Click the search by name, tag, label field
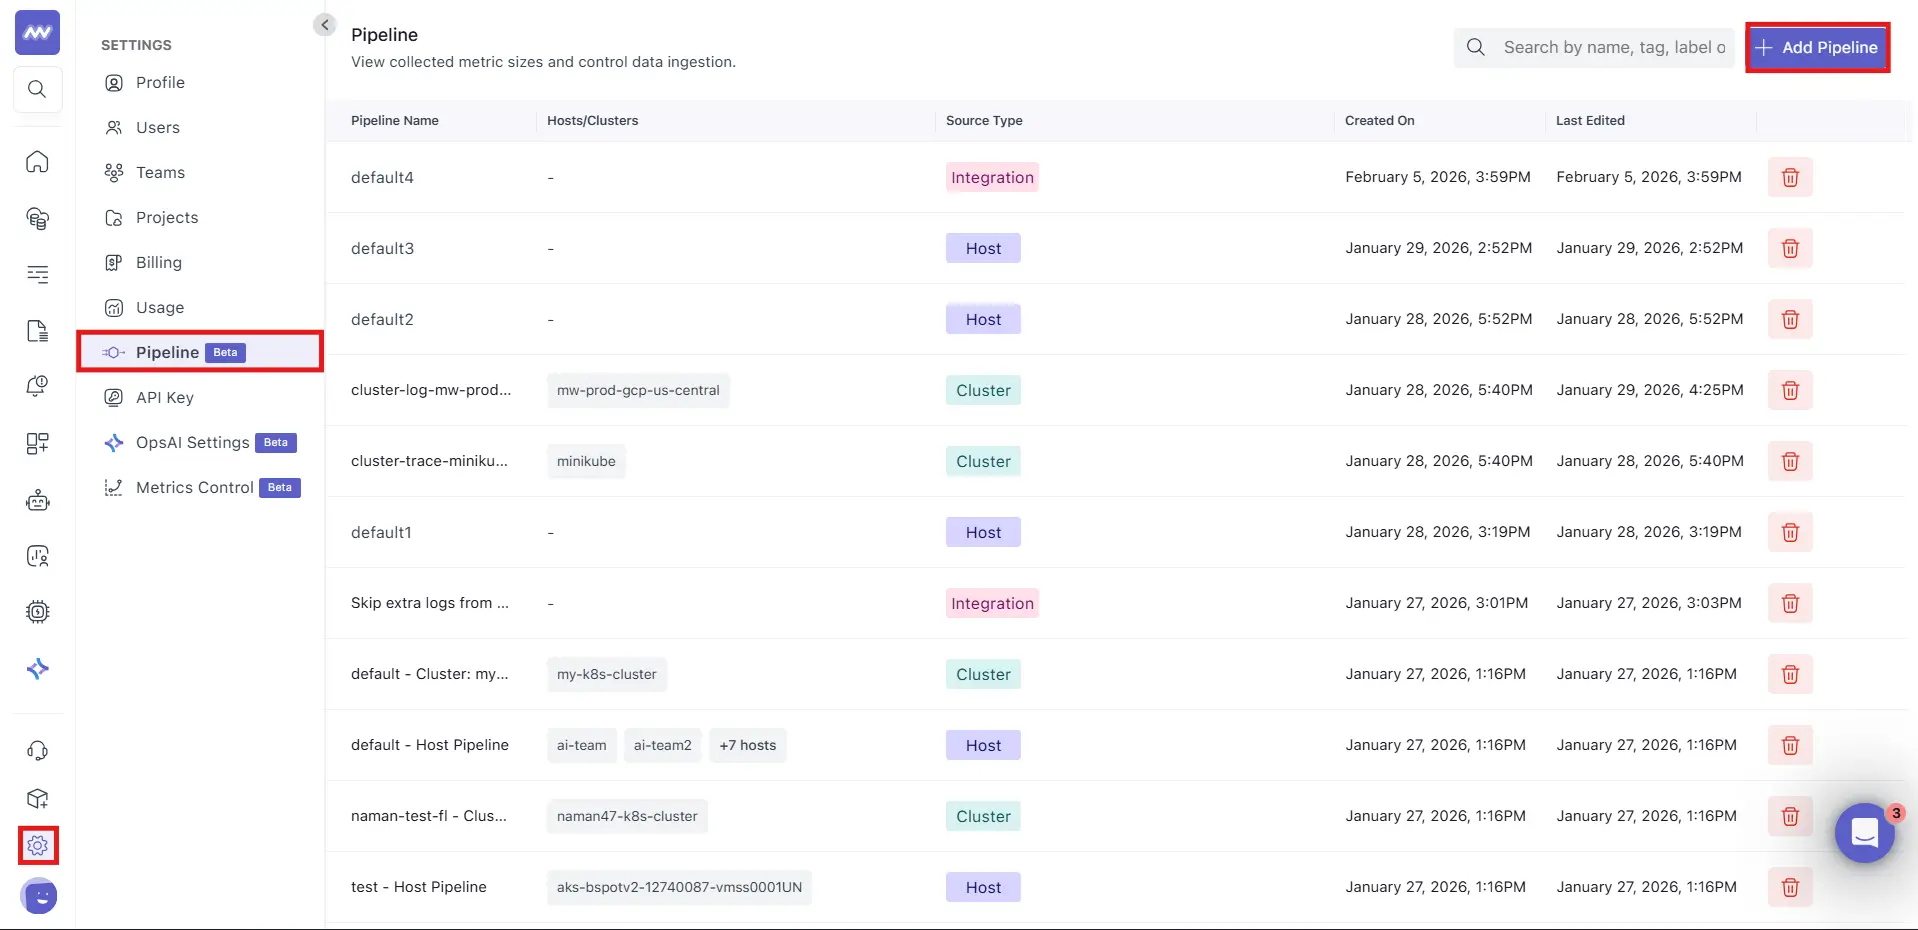The width and height of the screenshot is (1918, 930). coord(1610,47)
